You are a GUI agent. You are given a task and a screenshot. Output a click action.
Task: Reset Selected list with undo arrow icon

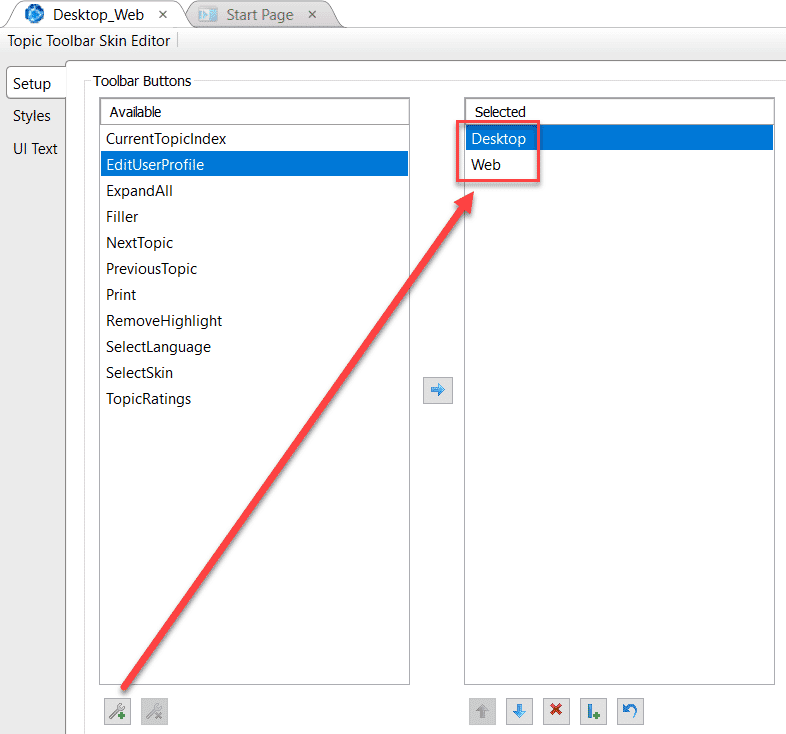pyautogui.click(x=630, y=711)
